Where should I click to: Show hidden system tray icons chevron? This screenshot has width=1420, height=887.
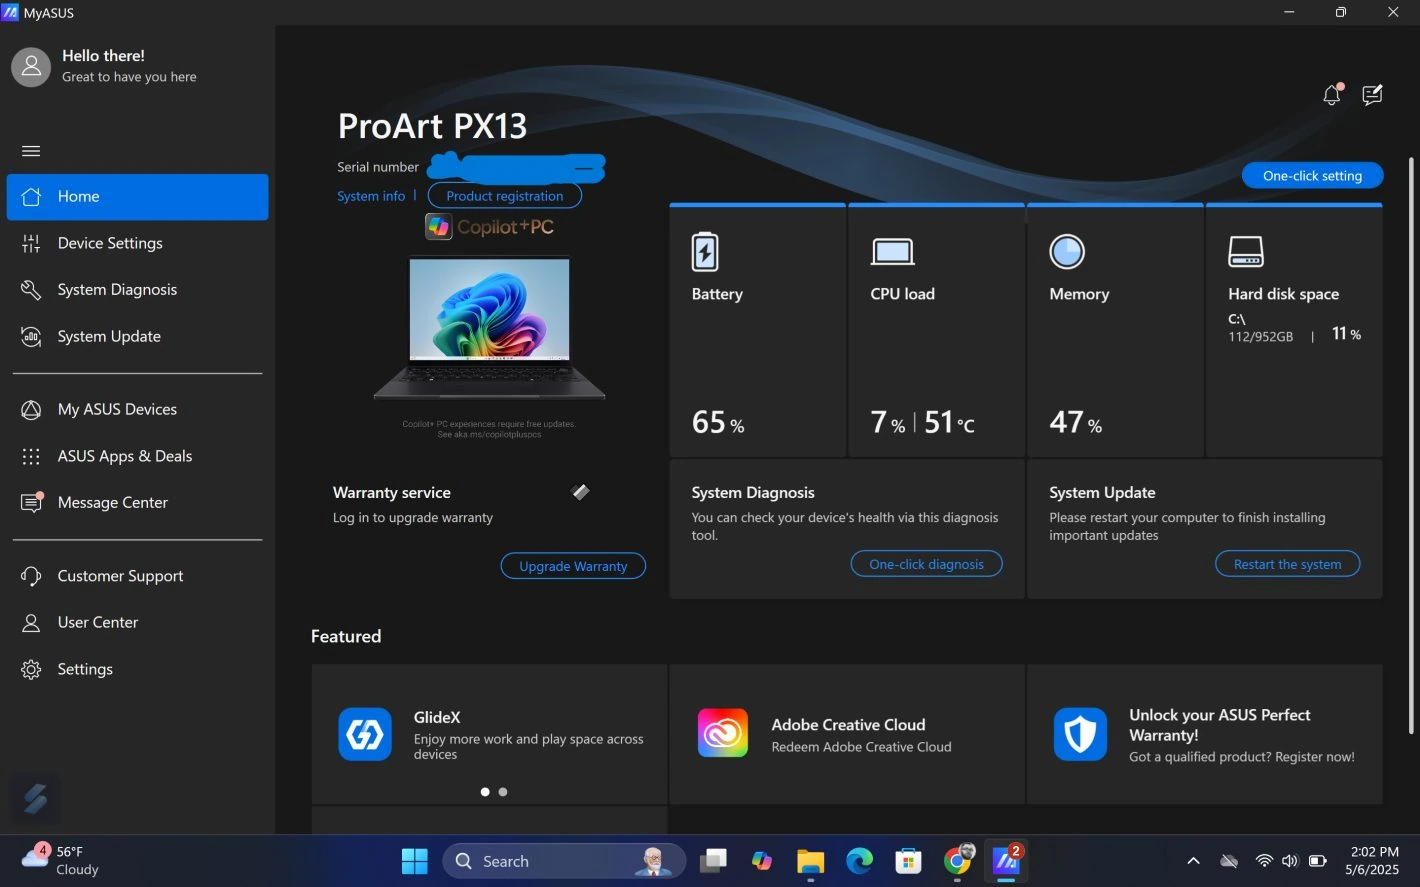1193,861
